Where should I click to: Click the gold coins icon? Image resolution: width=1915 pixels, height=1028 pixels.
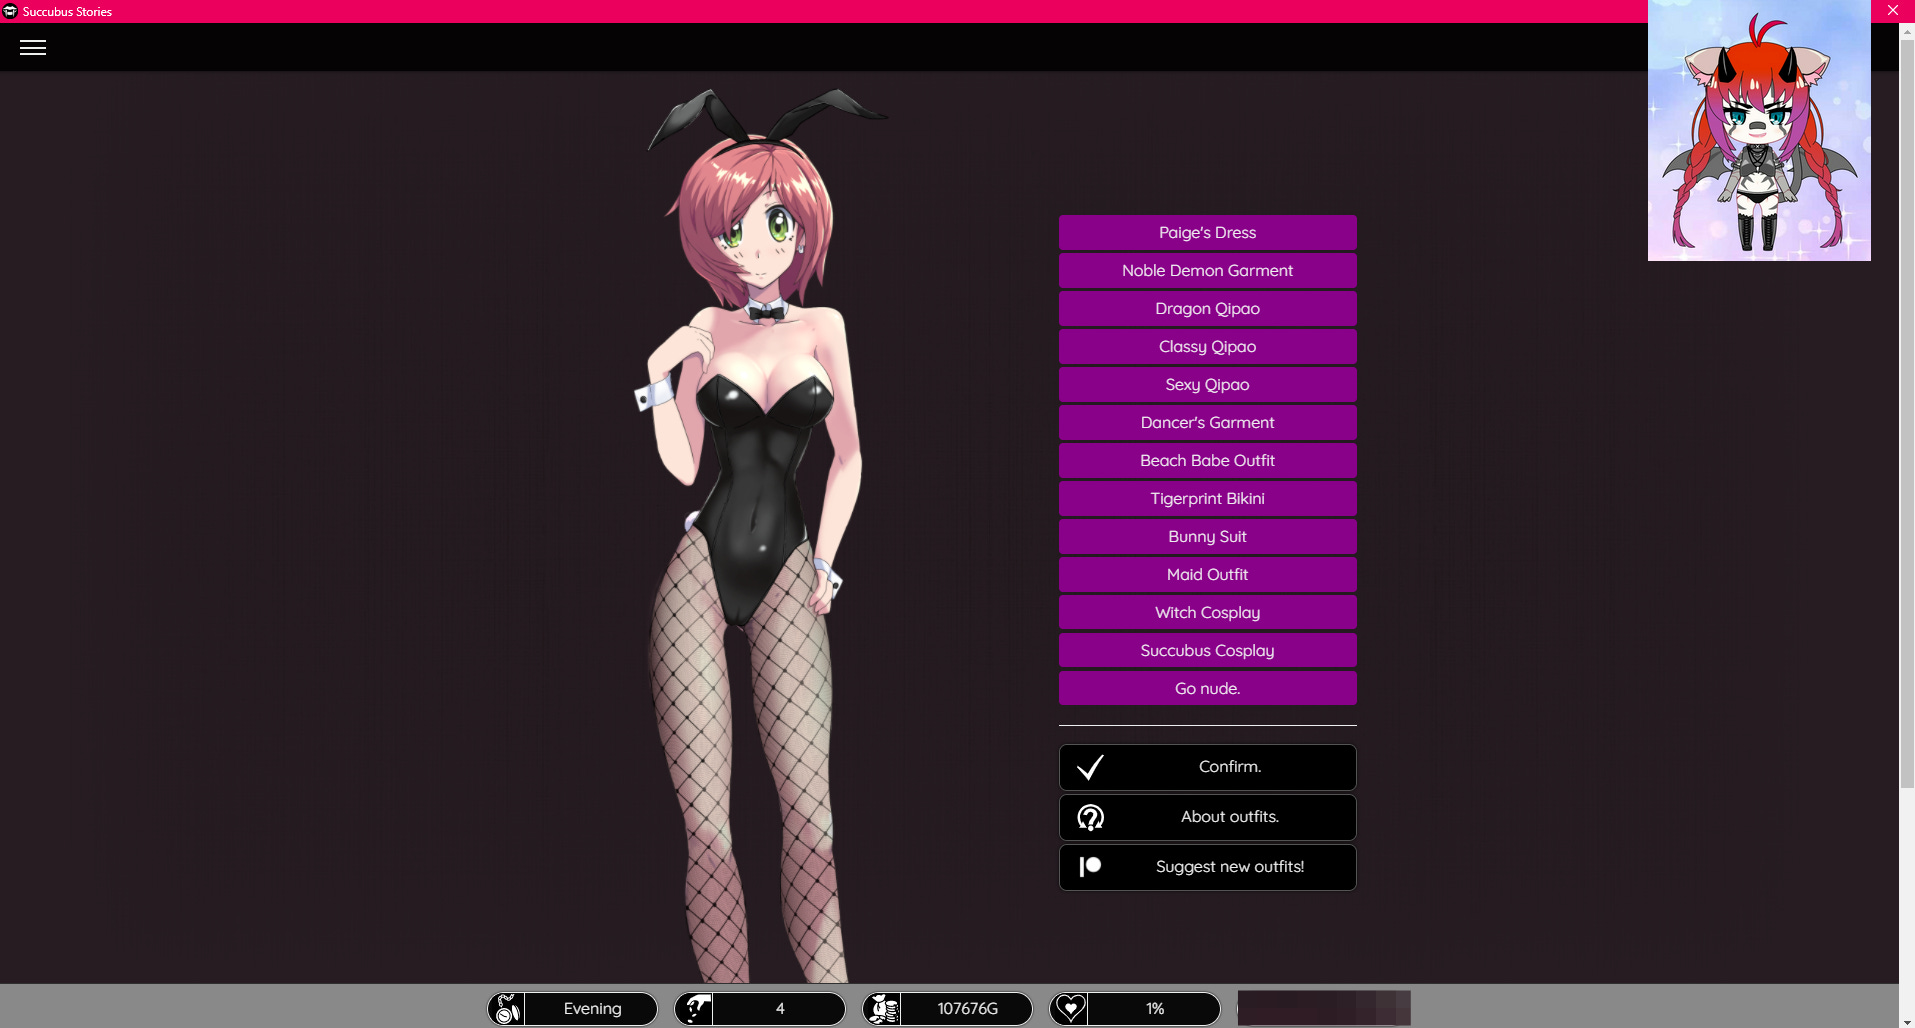coord(882,1009)
